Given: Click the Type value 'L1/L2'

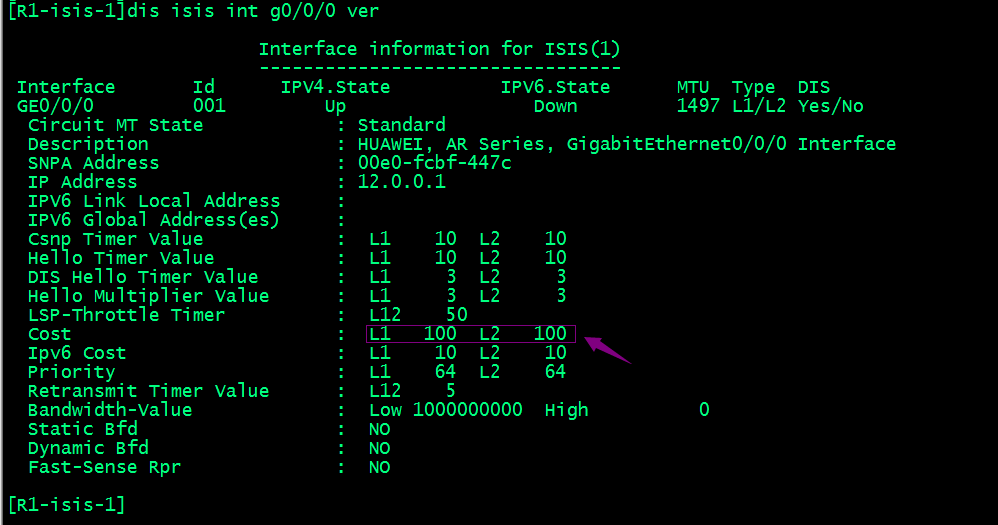Looking at the screenshot, I should tap(759, 106).
